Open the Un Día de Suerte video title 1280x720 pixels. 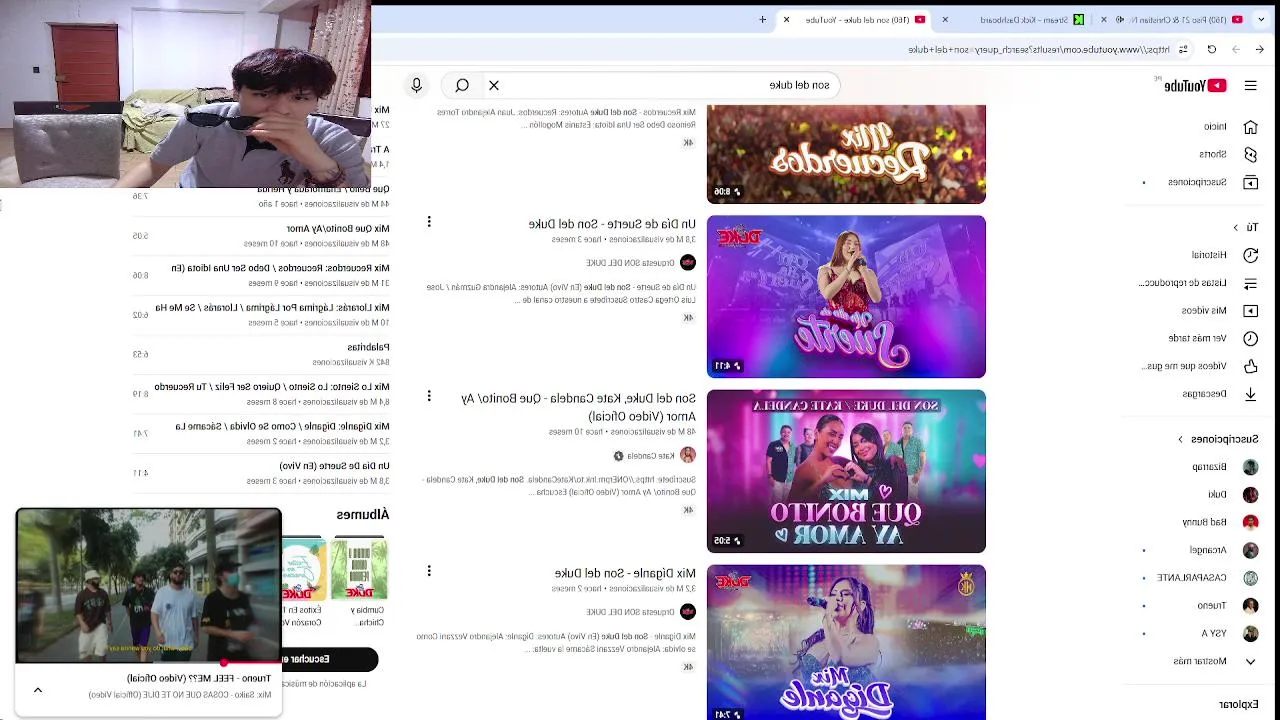click(612, 224)
